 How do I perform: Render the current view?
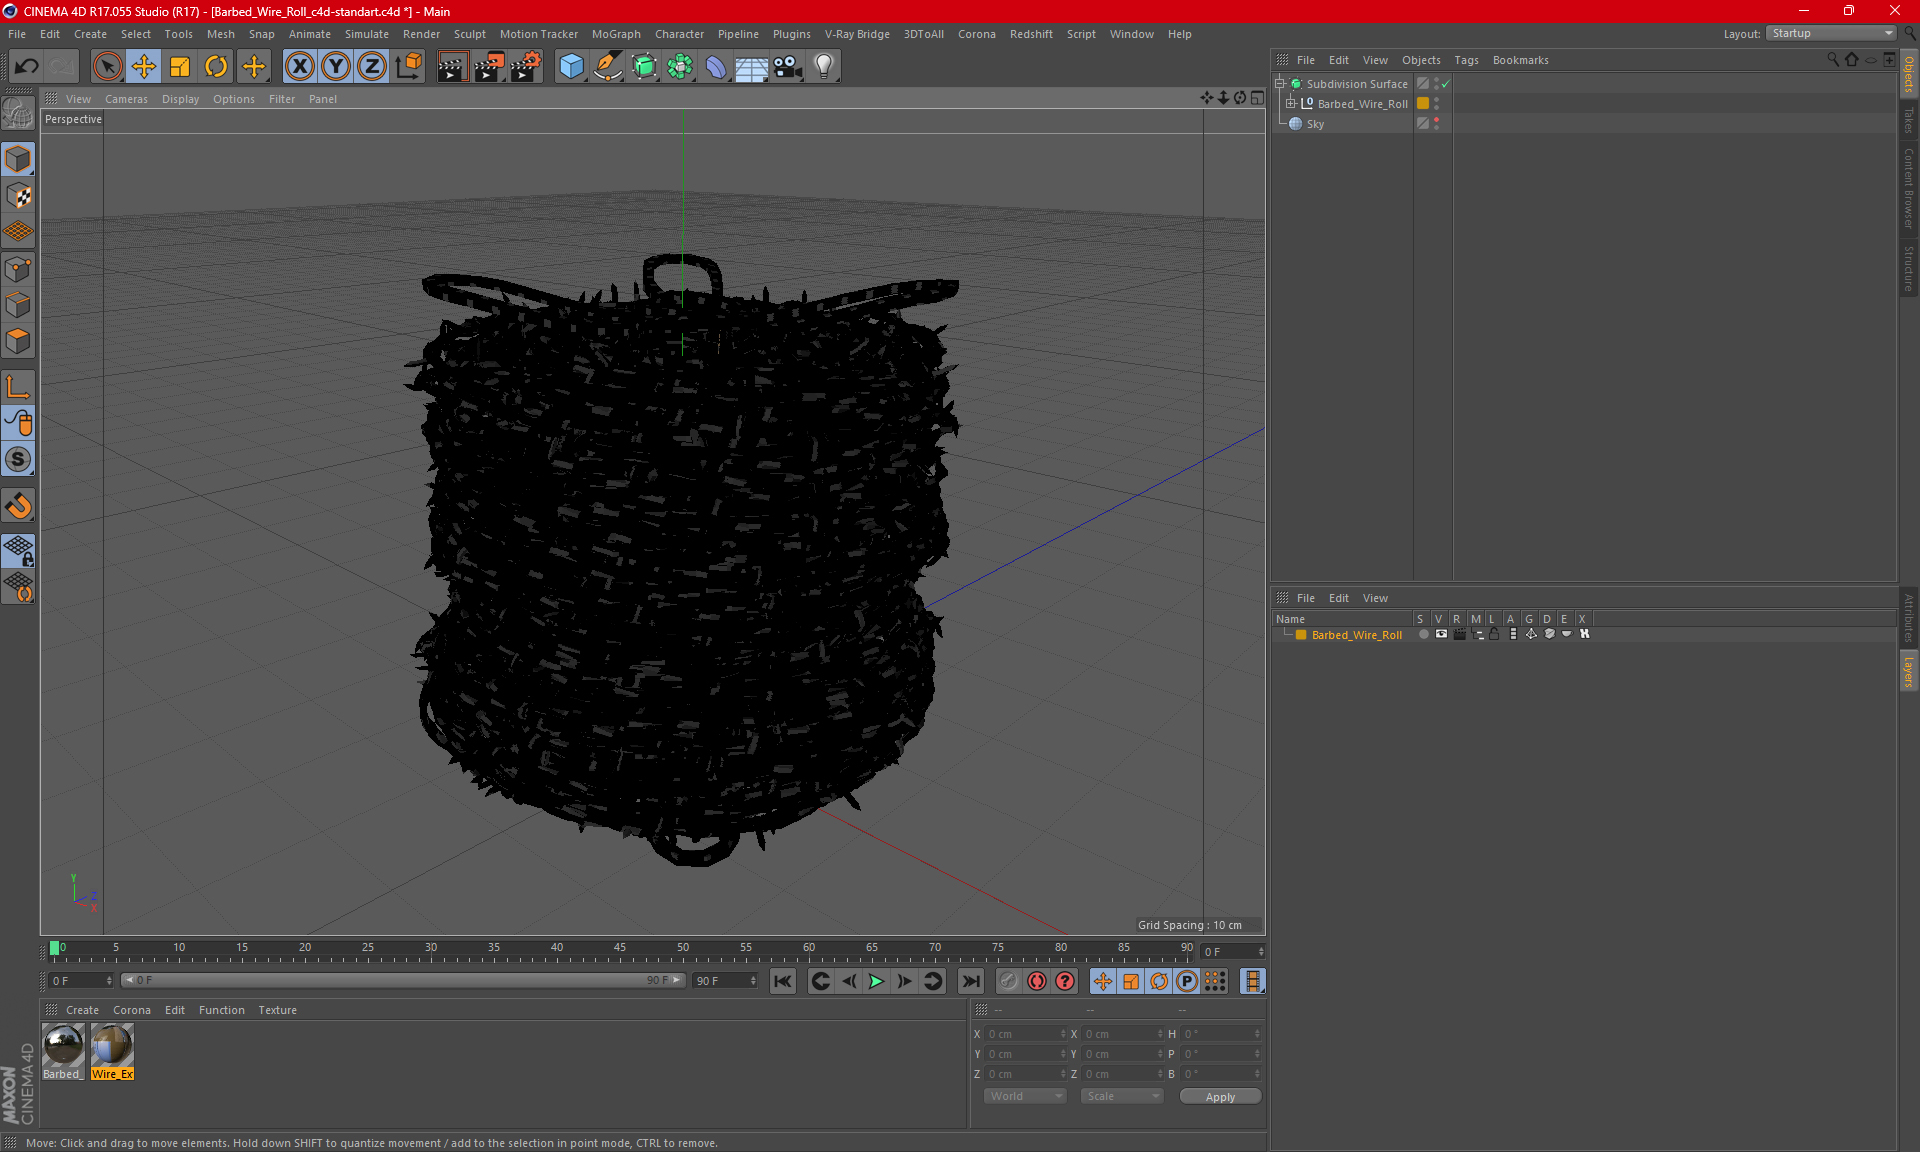pos(452,67)
